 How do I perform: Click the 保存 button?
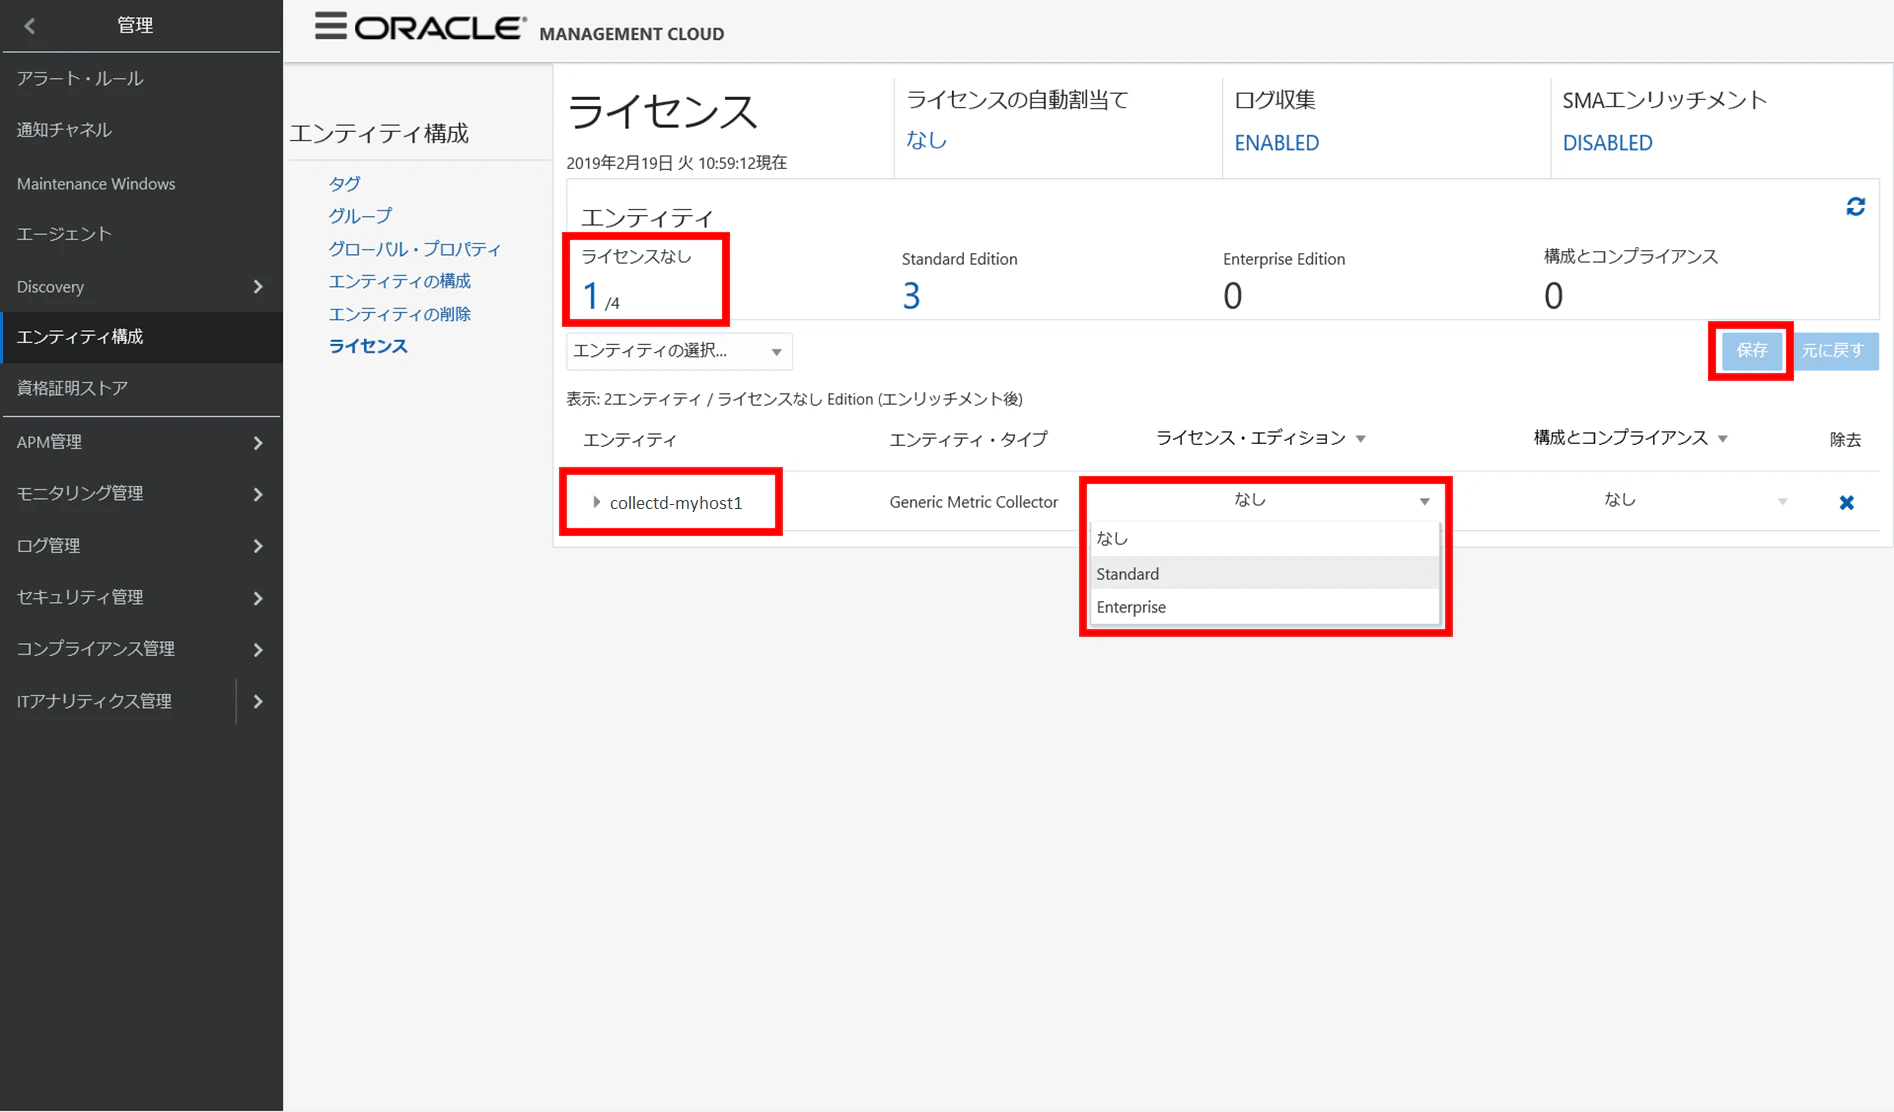[1751, 350]
